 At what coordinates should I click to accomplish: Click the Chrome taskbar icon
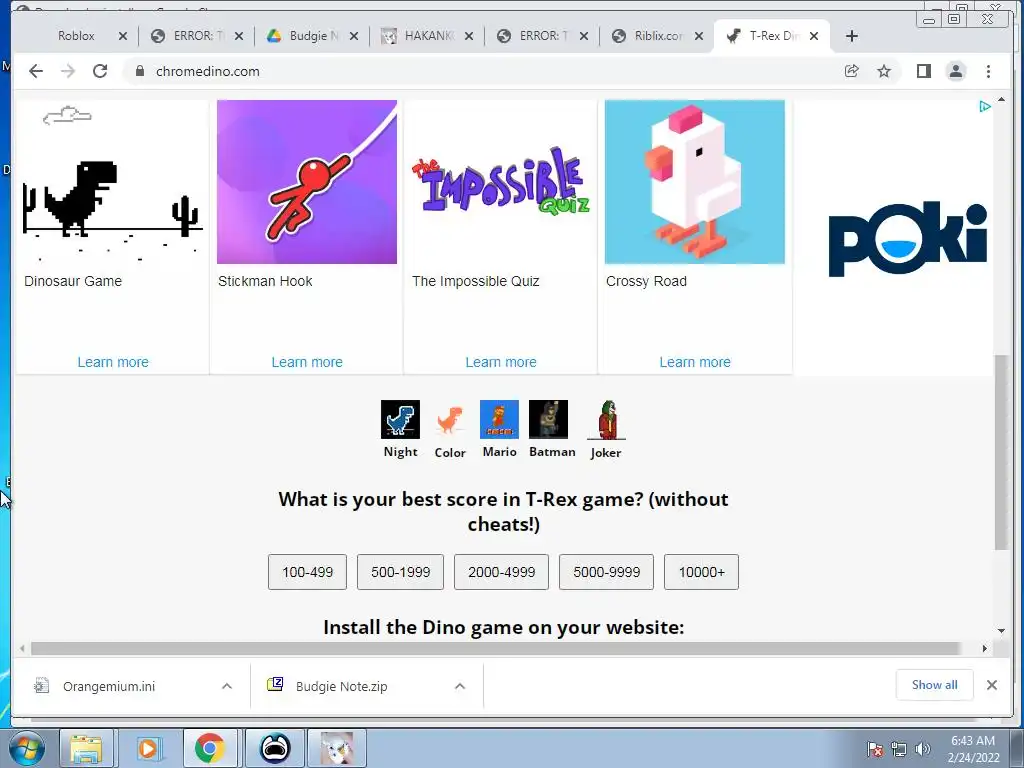210,748
